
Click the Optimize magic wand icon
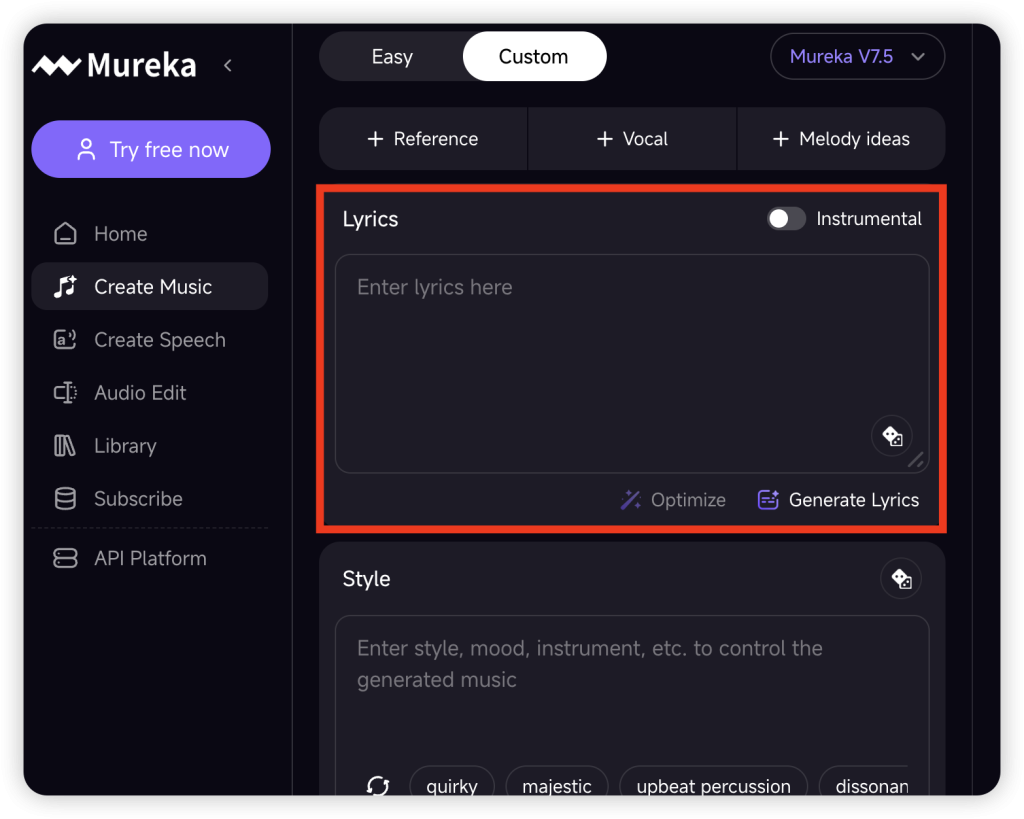(630, 500)
